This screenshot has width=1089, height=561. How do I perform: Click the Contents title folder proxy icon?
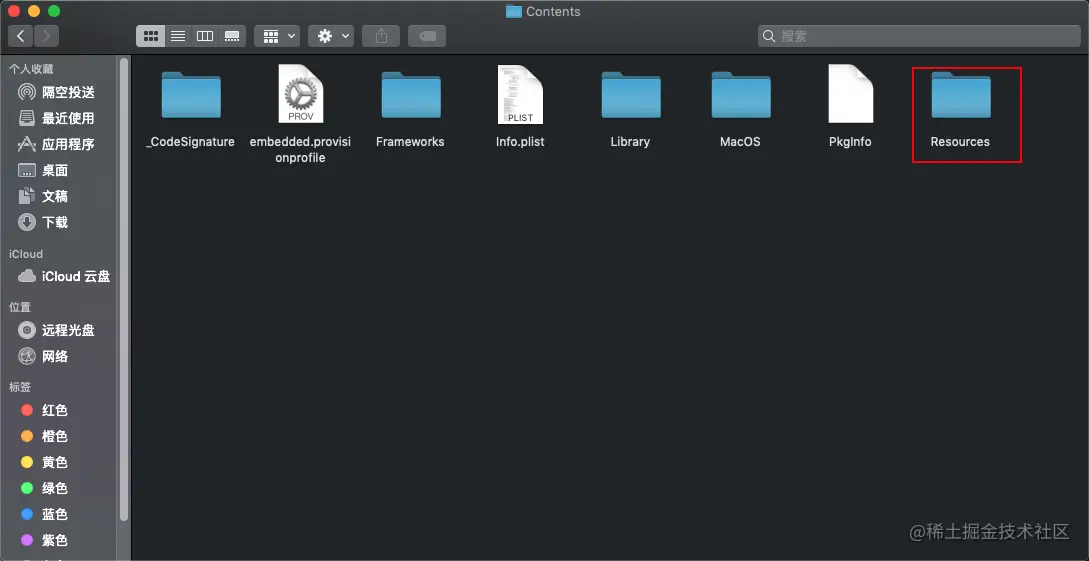point(514,11)
